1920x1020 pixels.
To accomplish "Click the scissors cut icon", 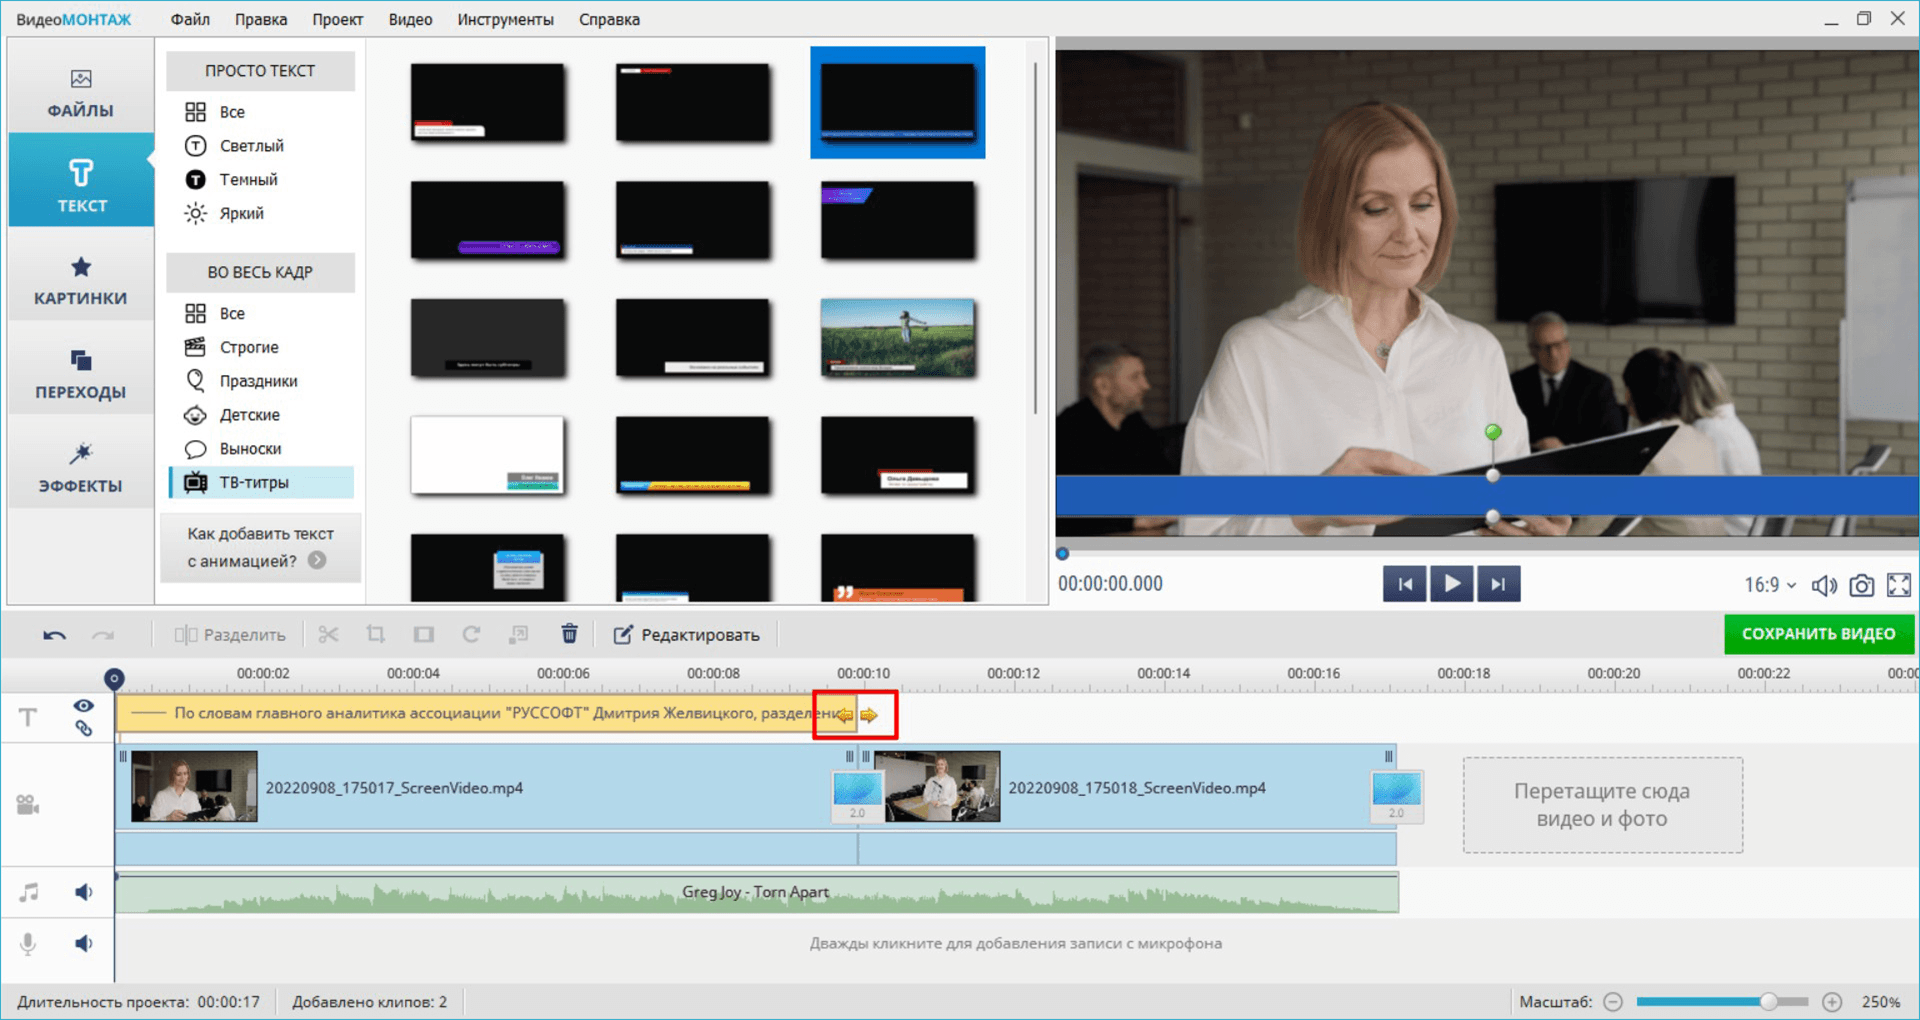I will coord(328,635).
